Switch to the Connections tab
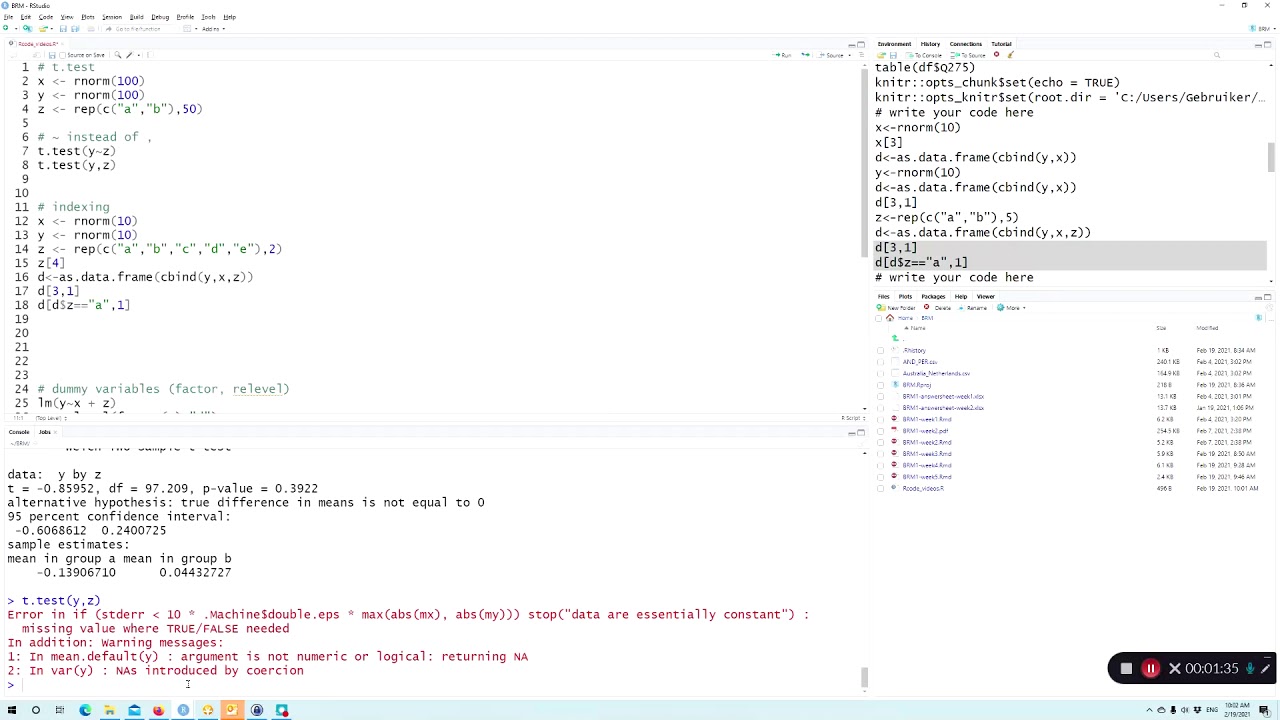The height and width of the screenshot is (720, 1280). tap(966, 44)
